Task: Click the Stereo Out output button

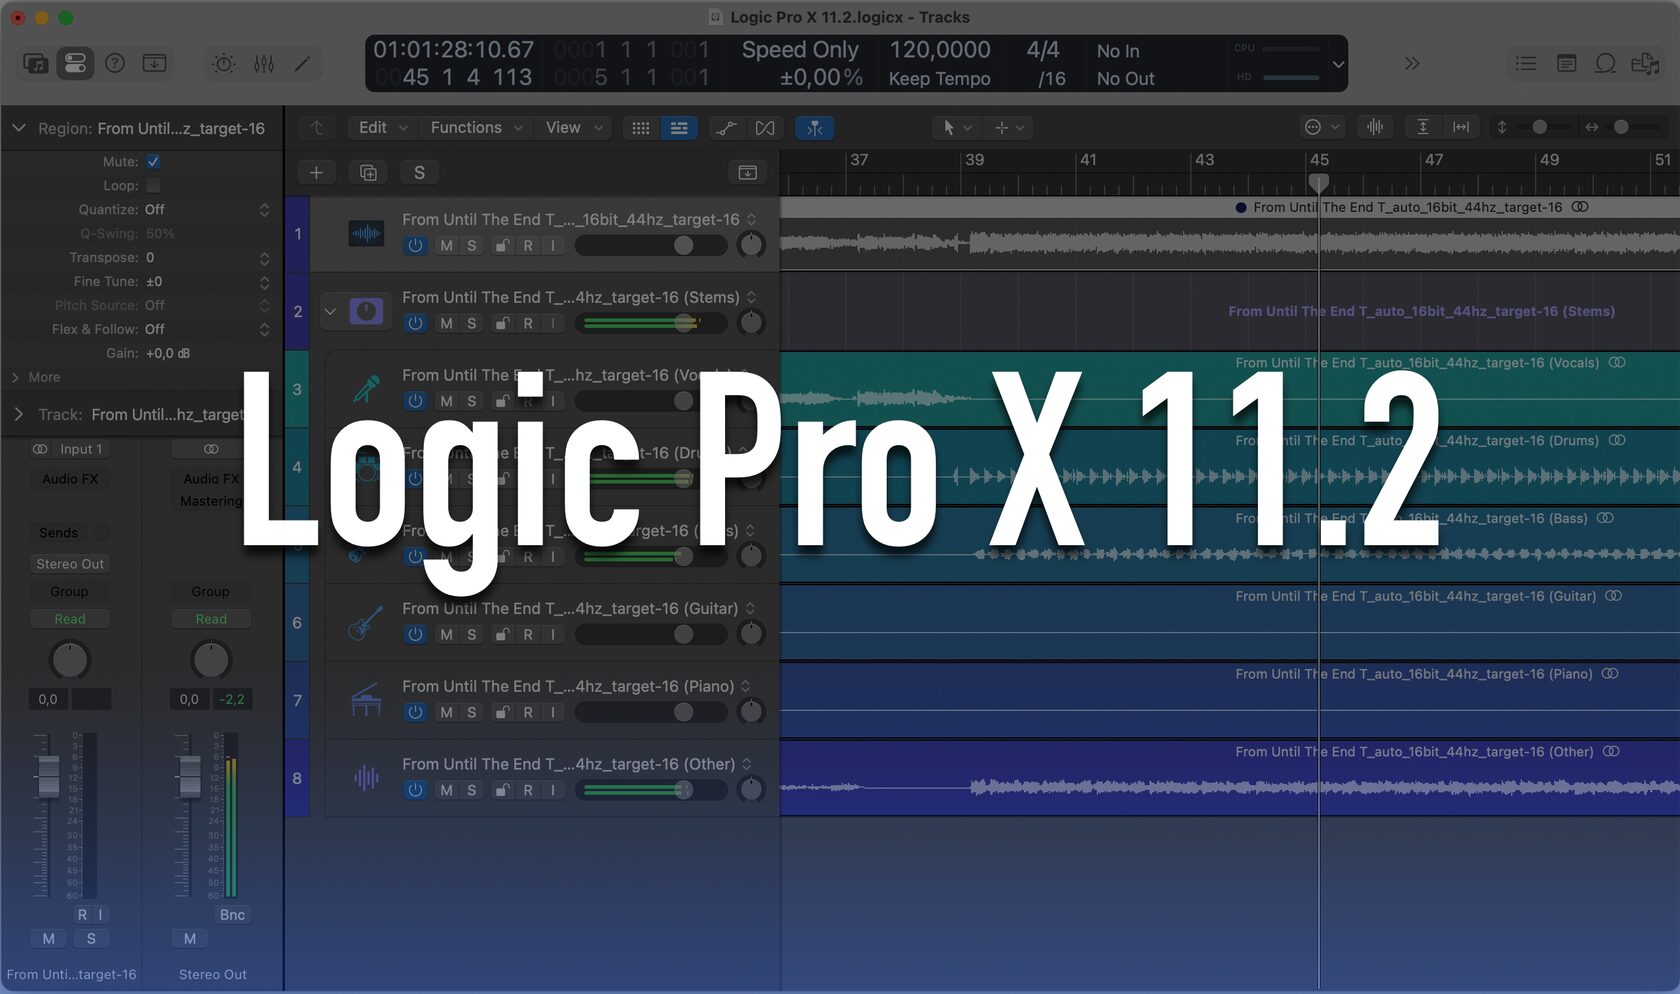Action: point(70,564)
